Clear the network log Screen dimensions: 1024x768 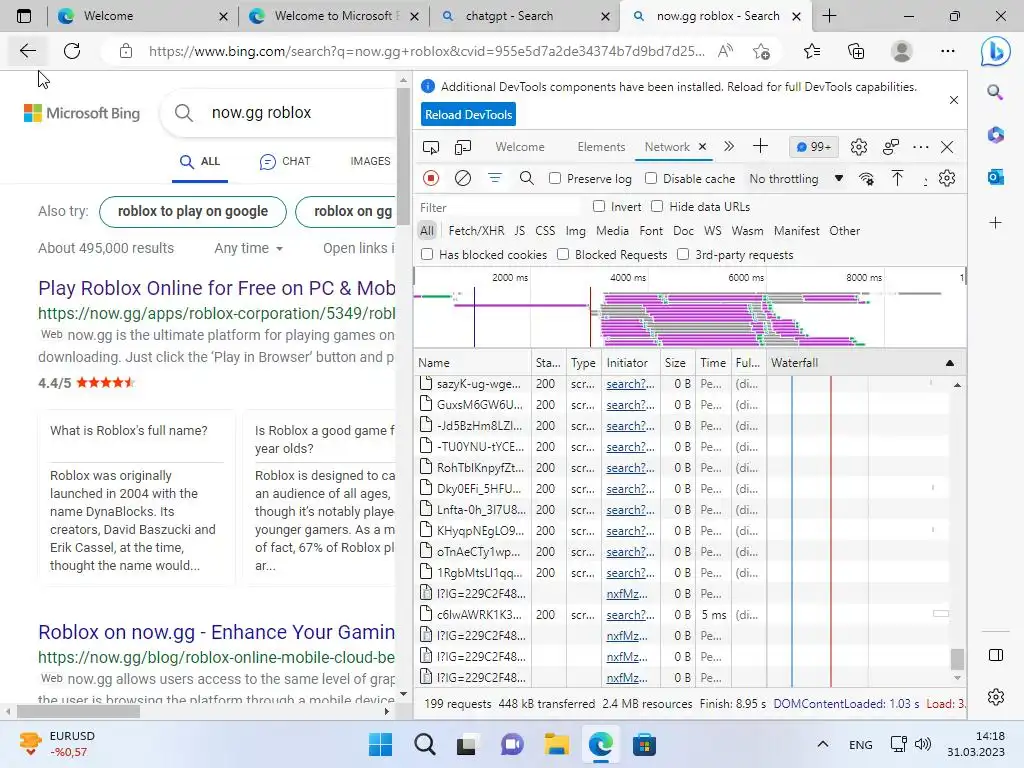coord(462,178)
